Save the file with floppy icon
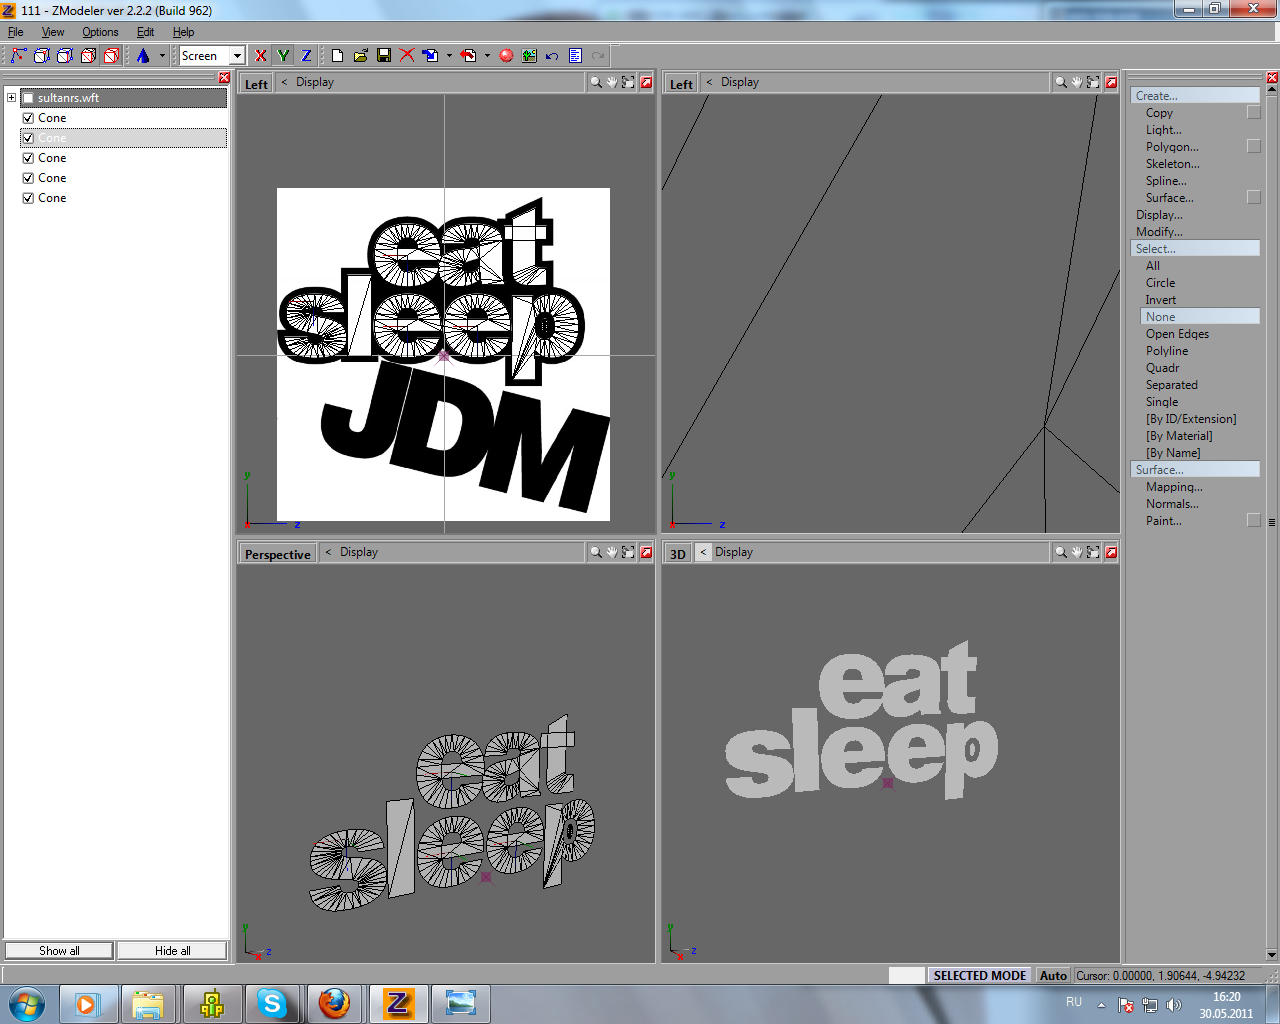The width and height of the screenshot is (1280, 1024). [383, 56]
